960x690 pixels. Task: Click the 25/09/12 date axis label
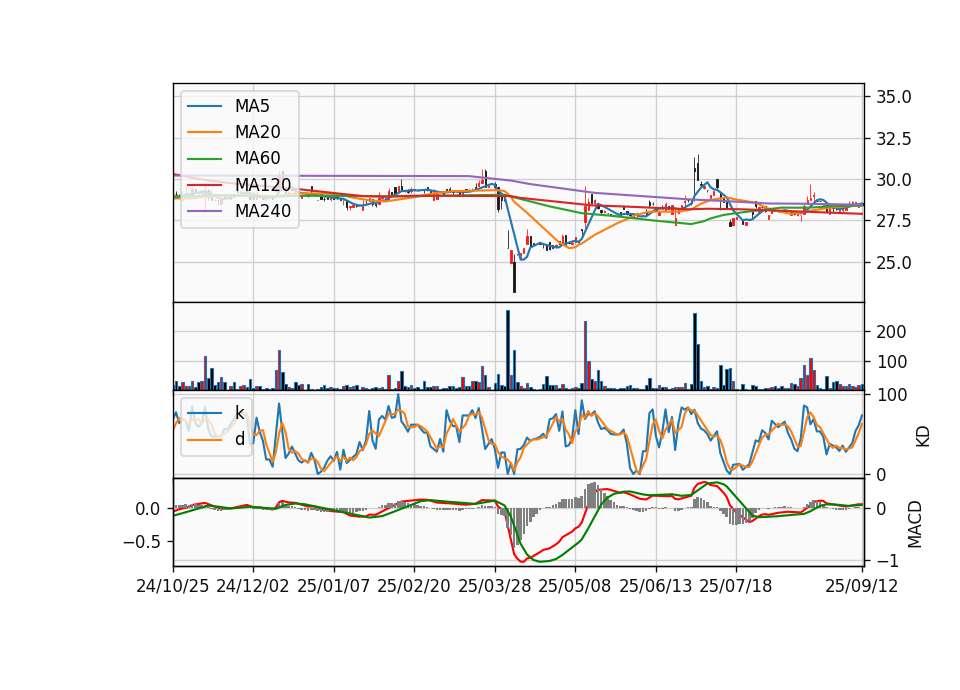(x=862, y=586)
